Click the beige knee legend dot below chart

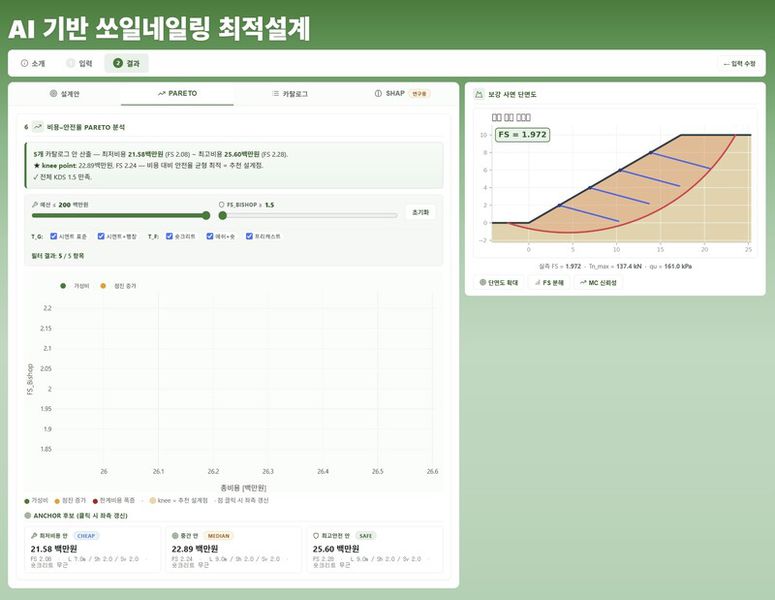point(153,501)
